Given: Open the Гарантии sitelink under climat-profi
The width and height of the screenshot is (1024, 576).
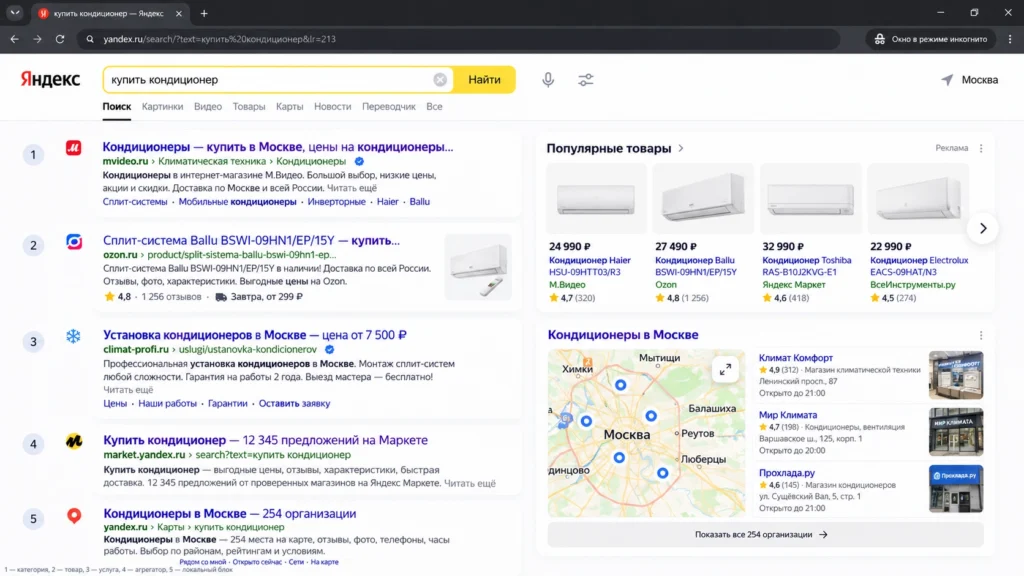Looking at the screenshot, I should pos(227,404).
